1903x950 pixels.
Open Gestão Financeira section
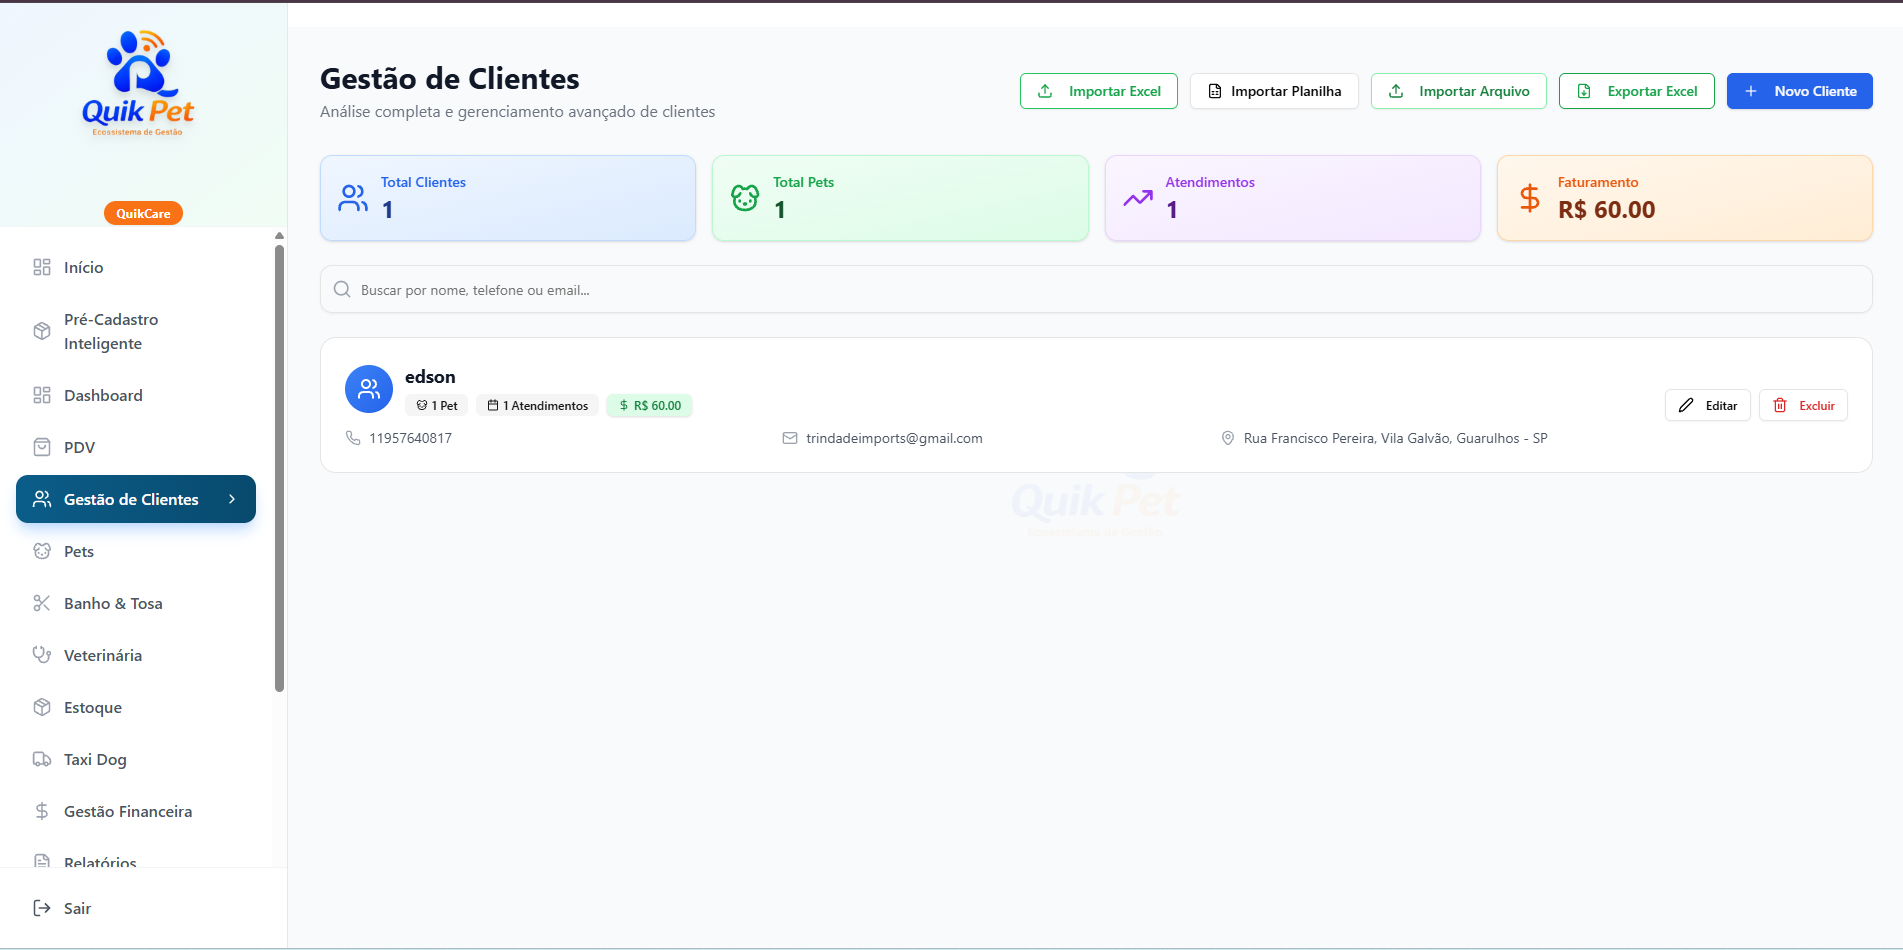click(136, 811)
